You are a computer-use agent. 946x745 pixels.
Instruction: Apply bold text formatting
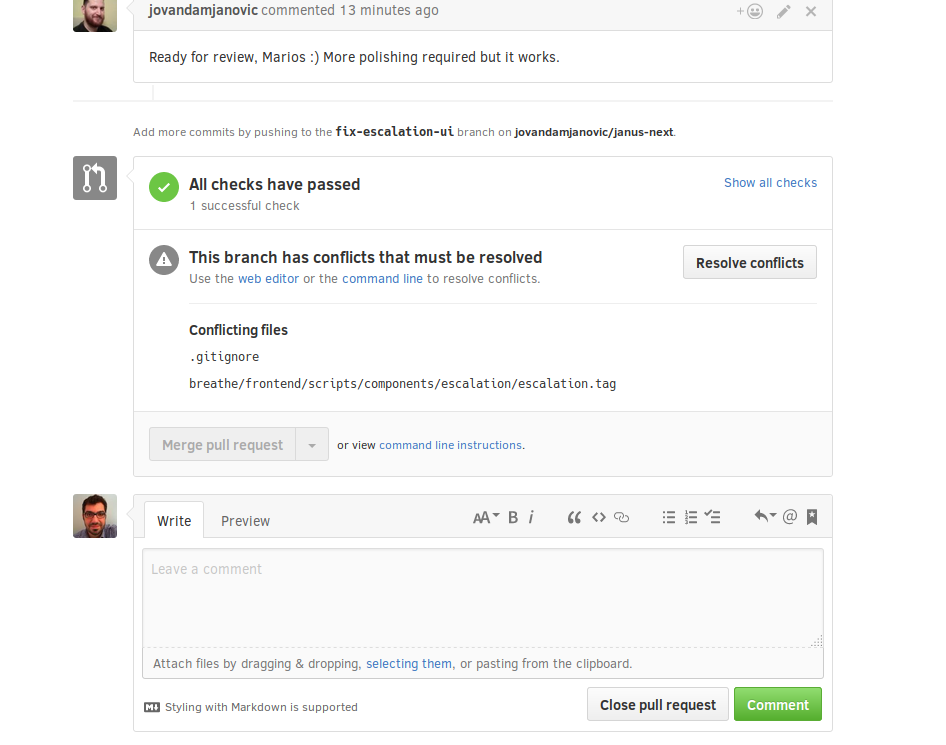coord(513,518)
